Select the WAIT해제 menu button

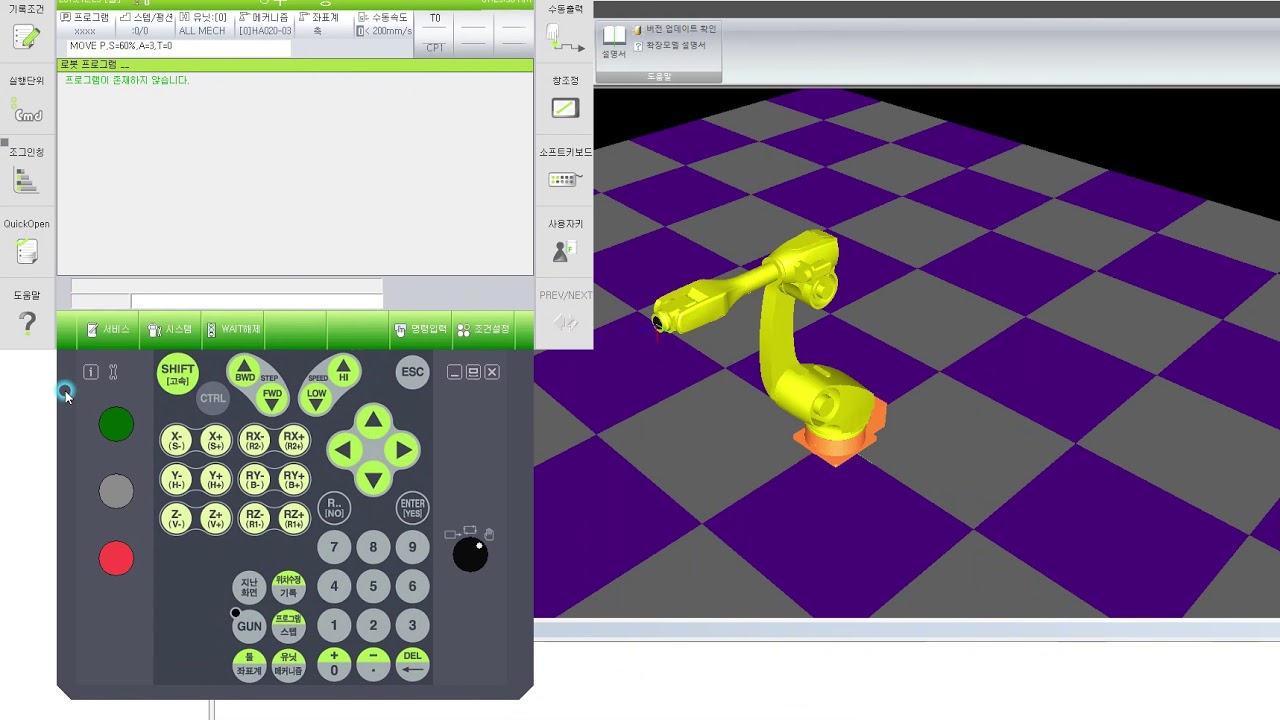pyautogui.click(x=233, y=329)
